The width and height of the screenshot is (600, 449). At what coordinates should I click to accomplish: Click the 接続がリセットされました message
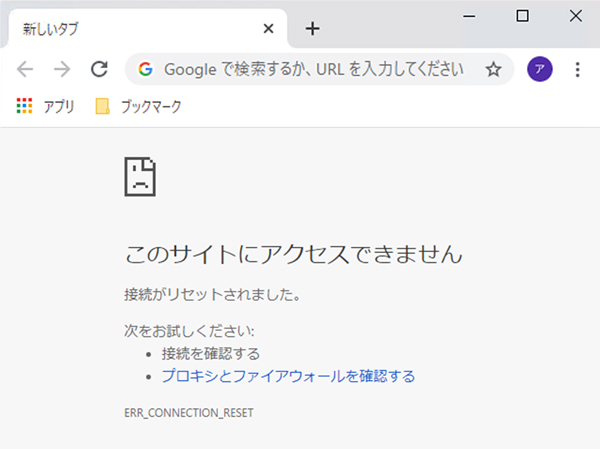212,295
